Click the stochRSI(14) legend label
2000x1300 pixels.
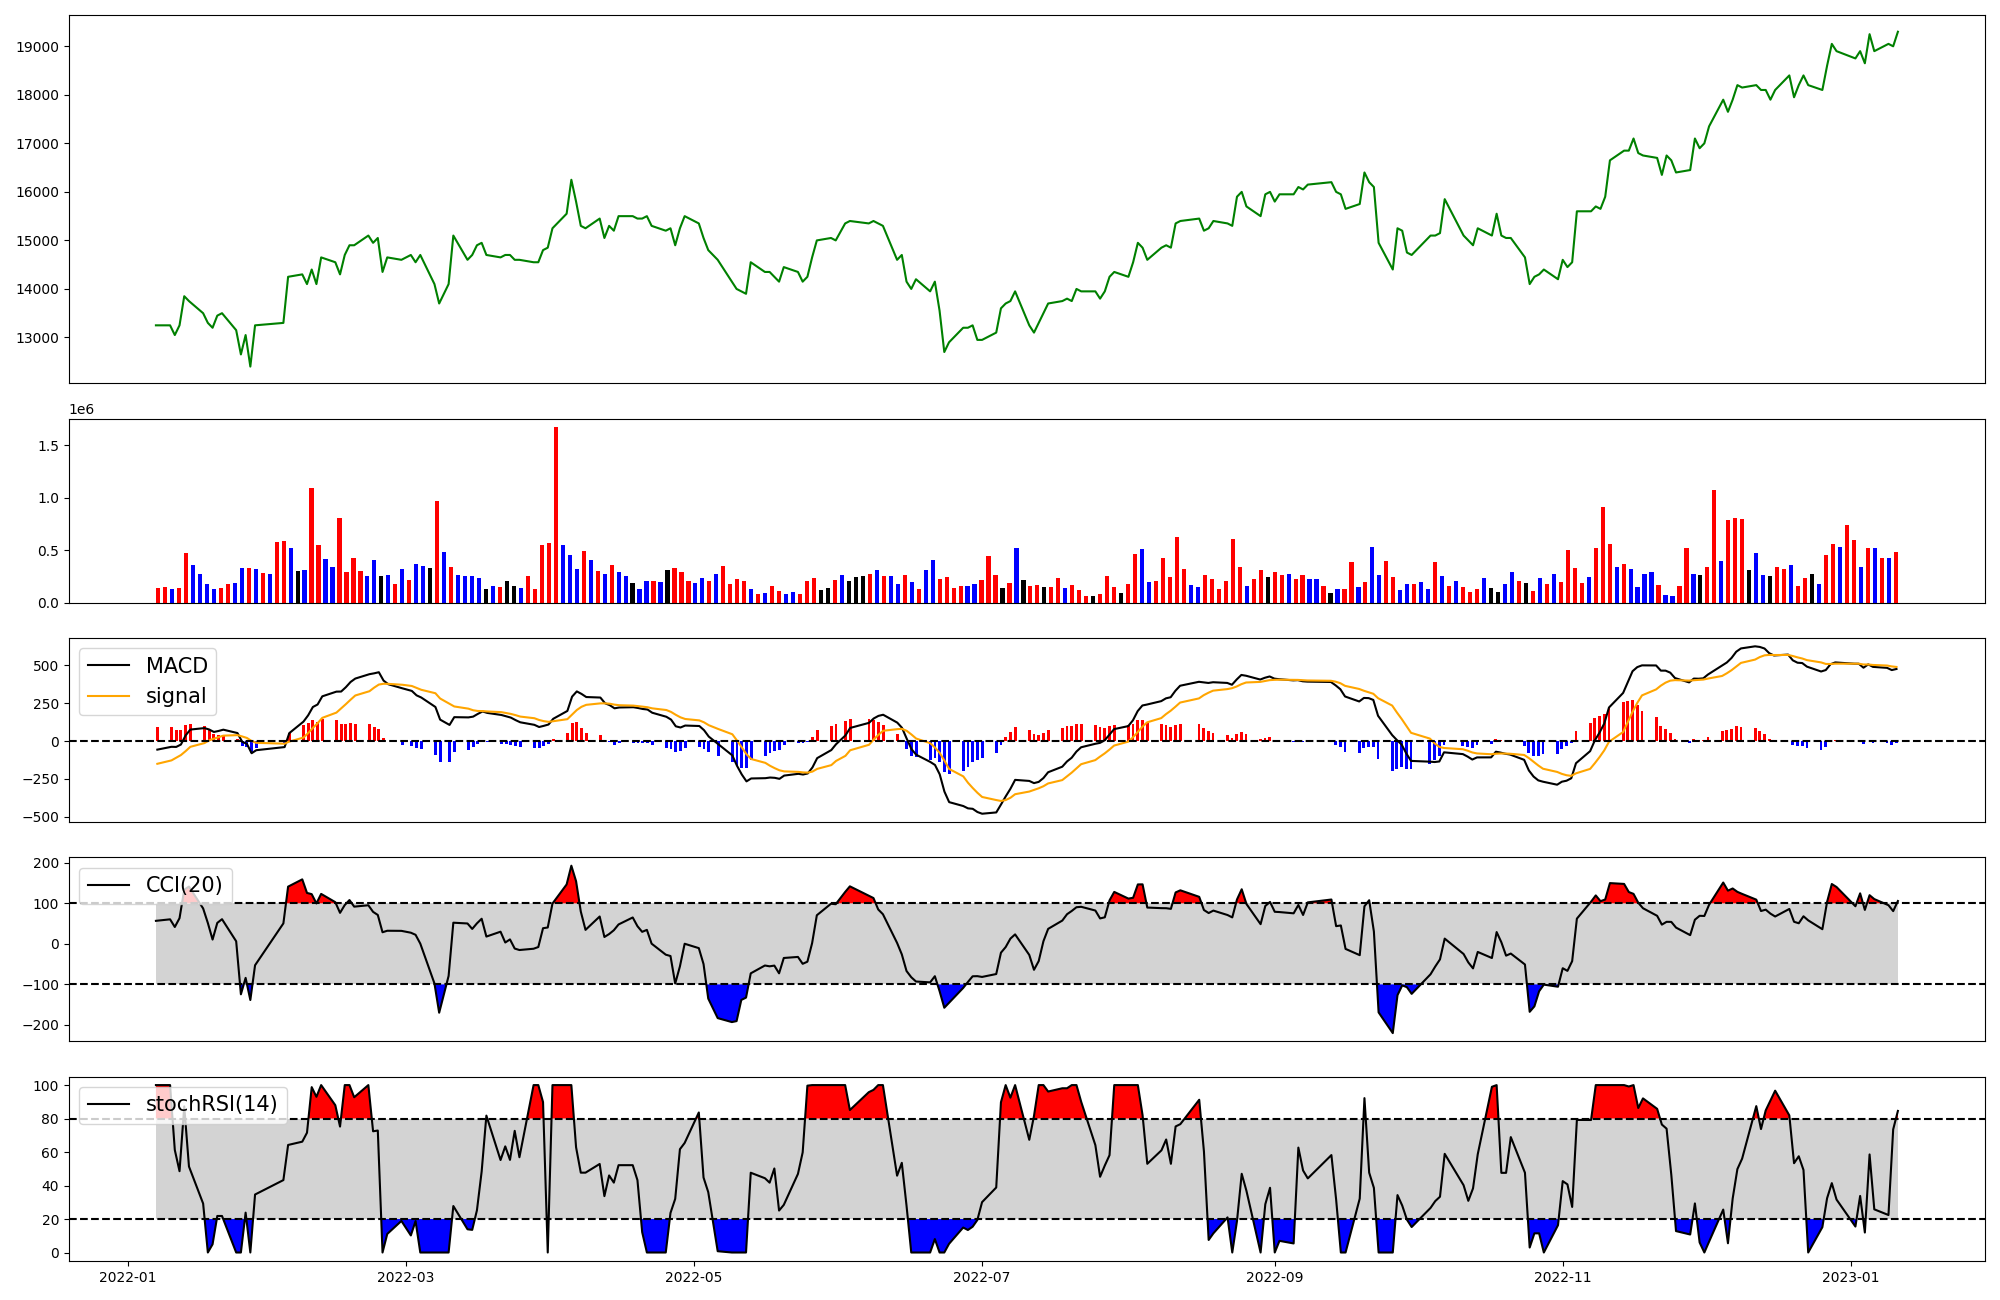211,1104
